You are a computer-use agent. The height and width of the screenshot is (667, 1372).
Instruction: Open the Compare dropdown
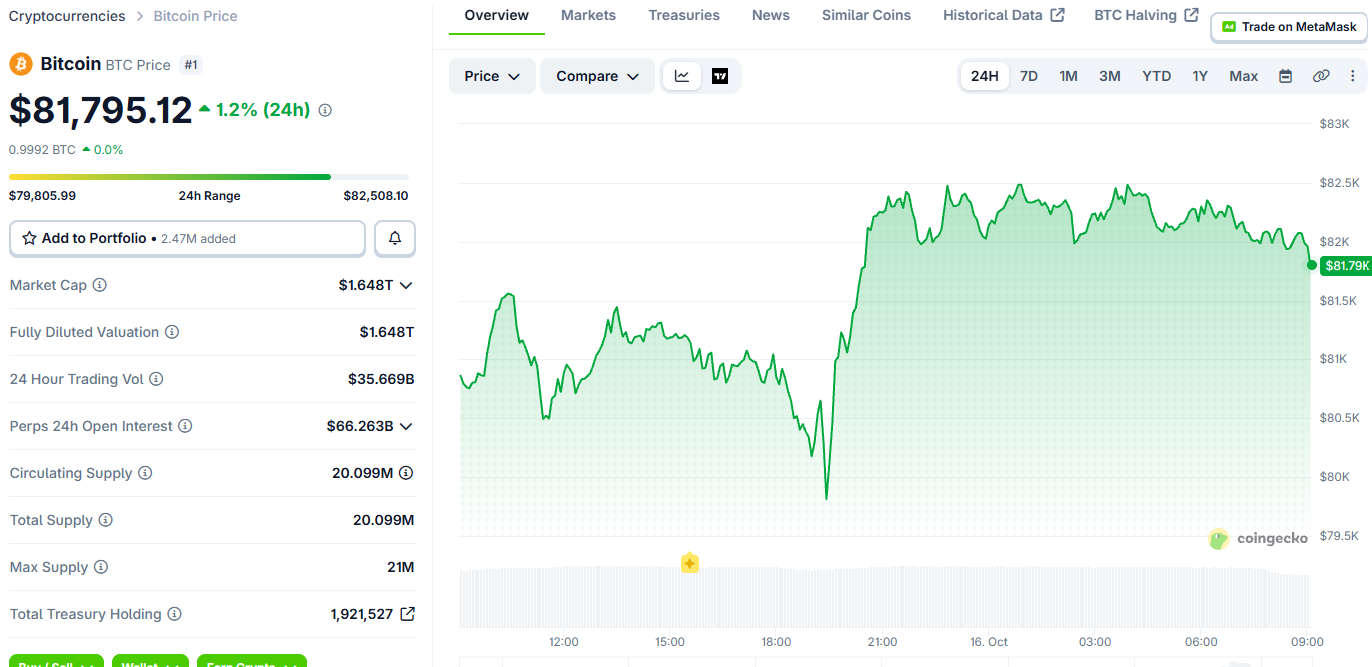(x=597, y=76)
